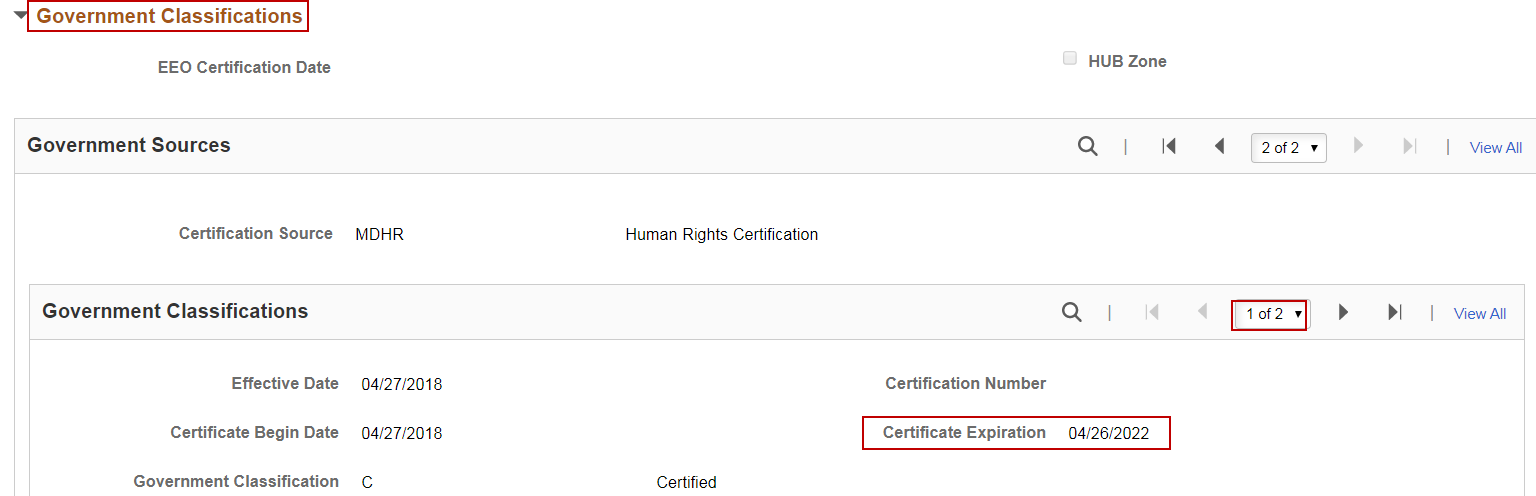Click the orange Government Classifications section heading

click(x=169, y=16)
